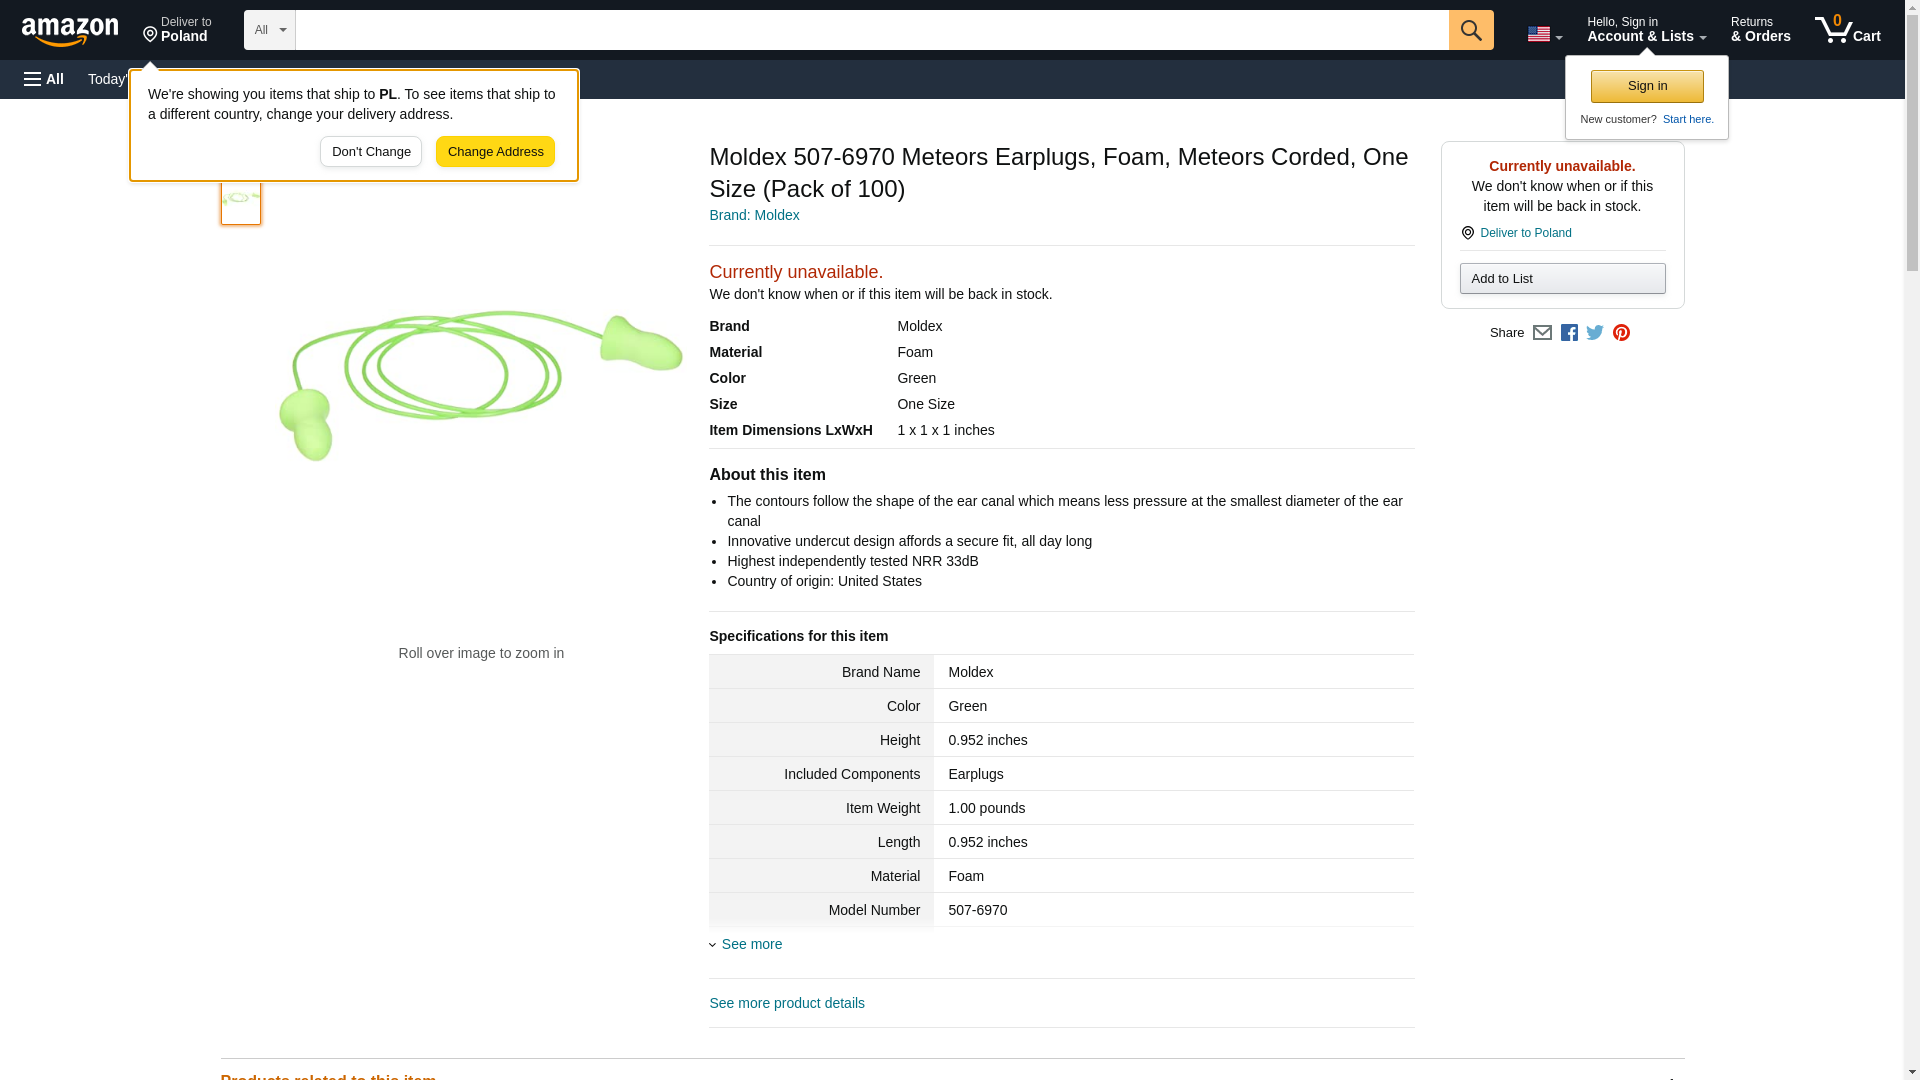Open Returns & Orders
1920x1080 pixels.
coord(1760,30)
